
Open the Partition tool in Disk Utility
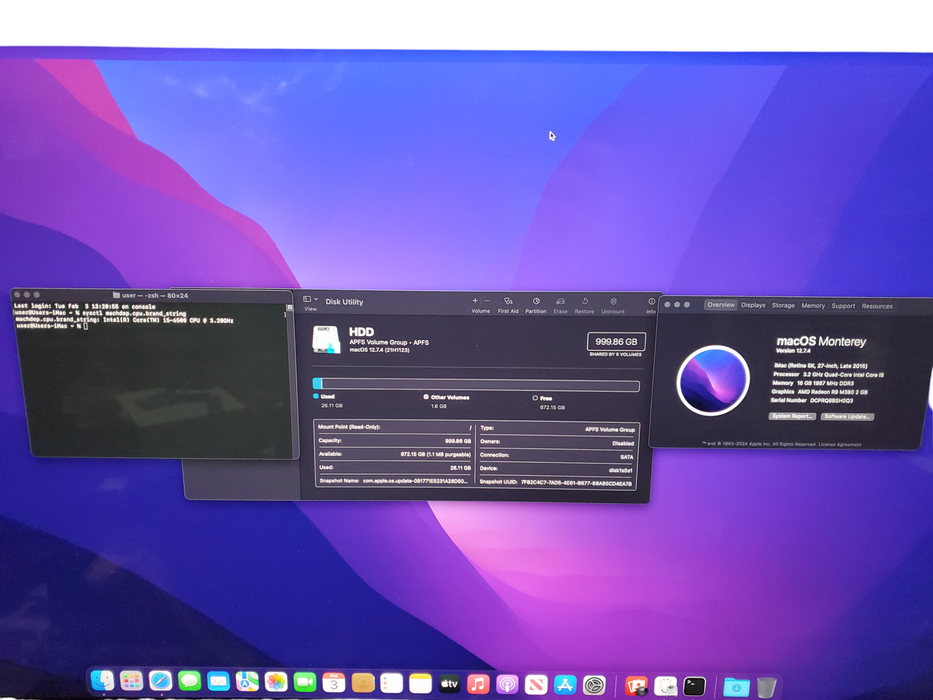coord(536,301)
